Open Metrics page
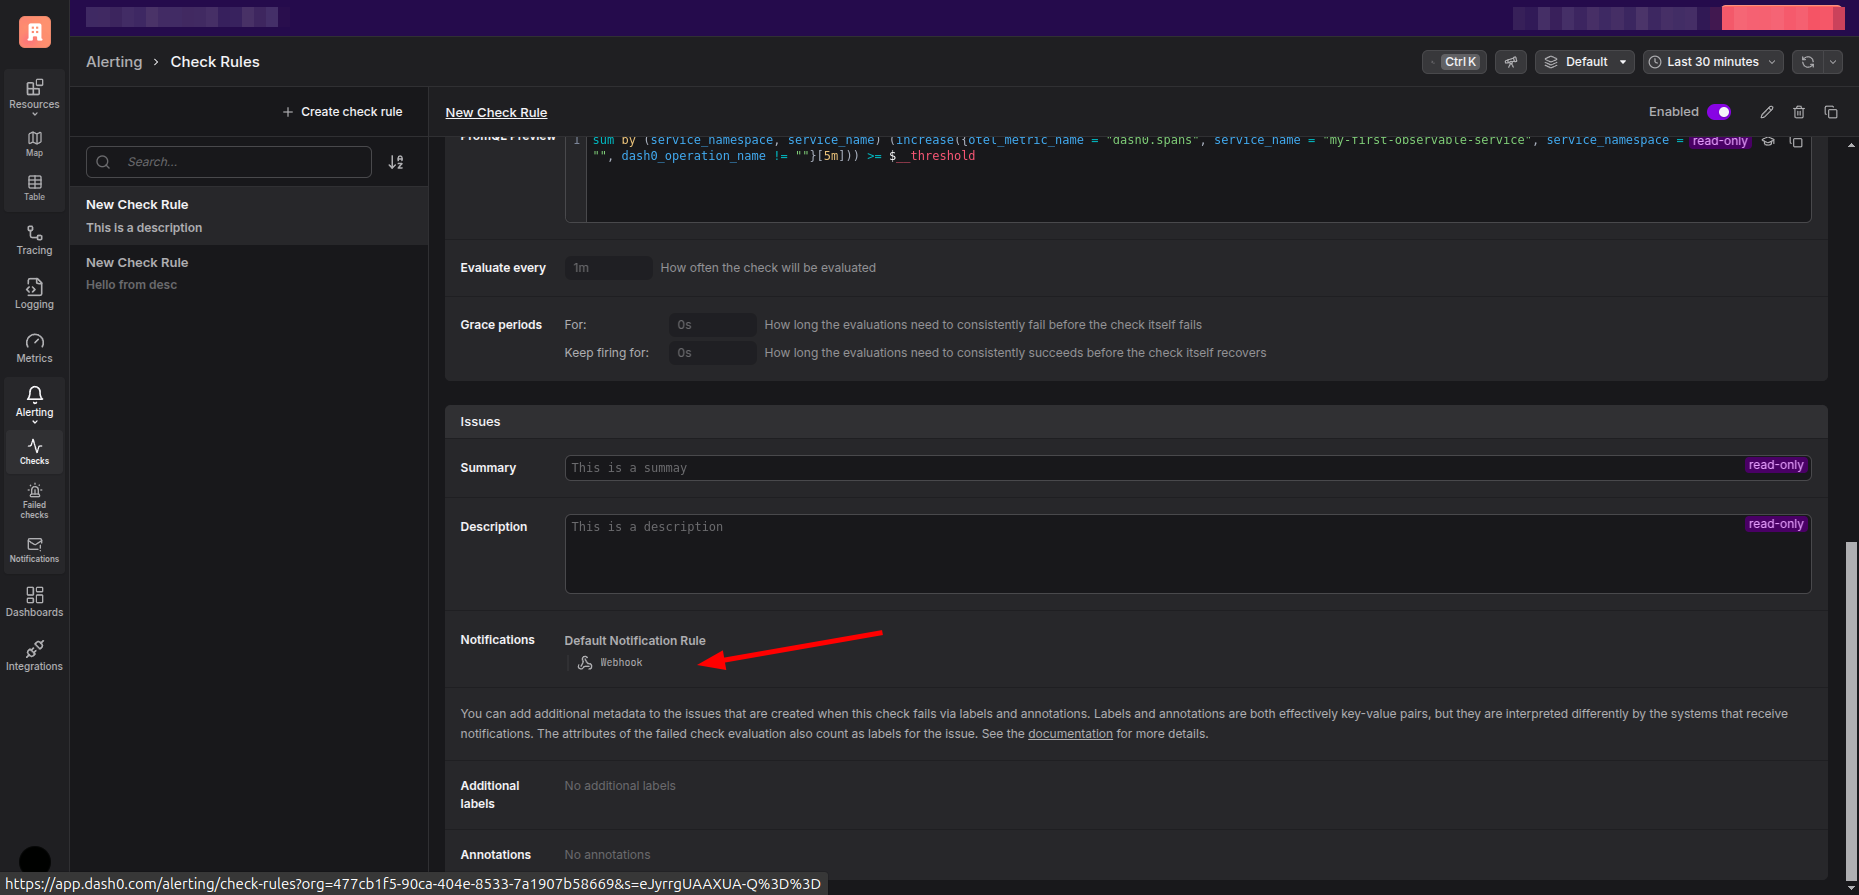 tap(34, 348)
